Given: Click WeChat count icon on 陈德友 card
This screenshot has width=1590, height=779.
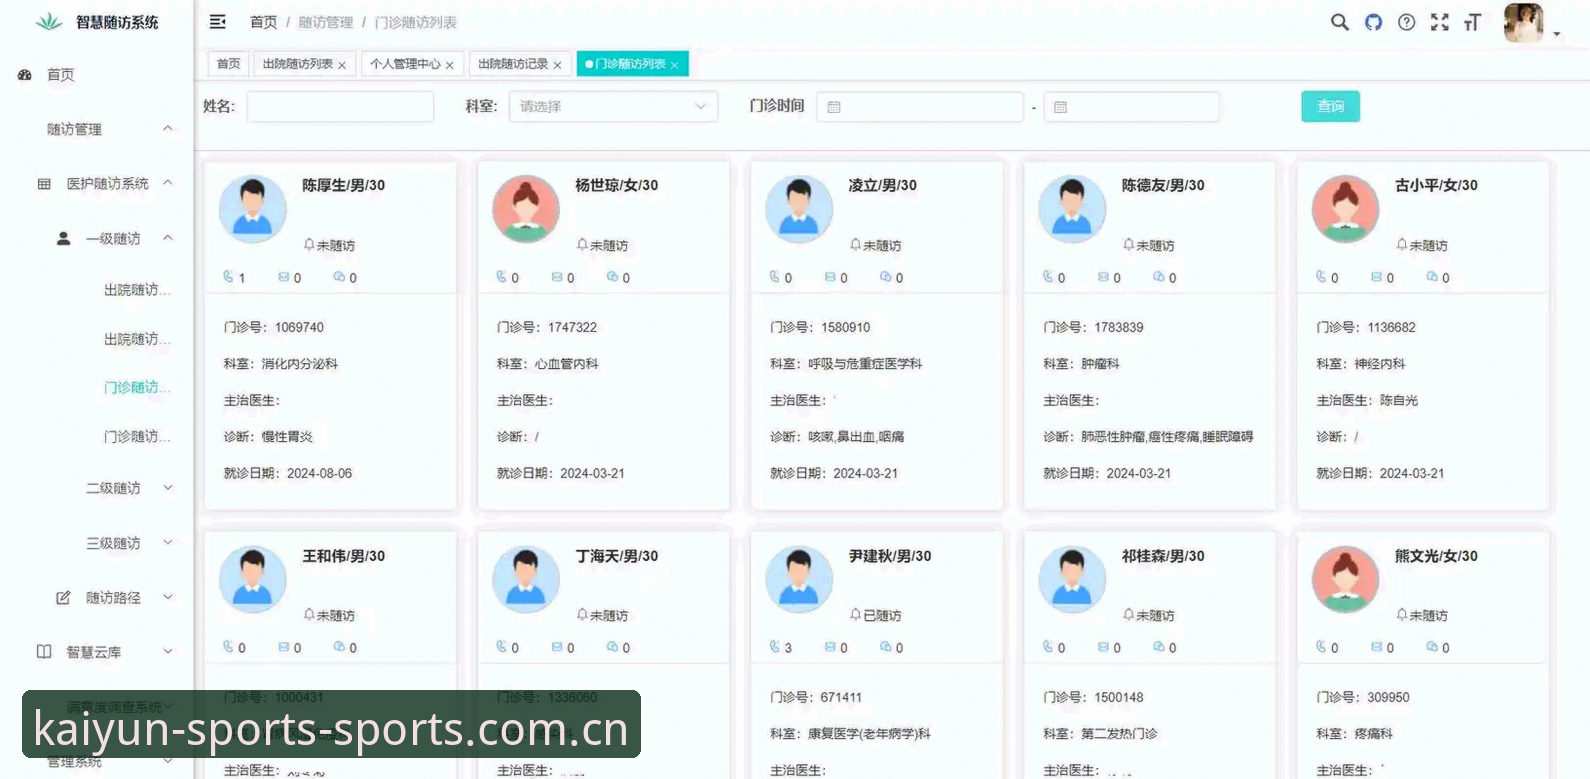Looking at the screenshot, I should (1158, 277).
